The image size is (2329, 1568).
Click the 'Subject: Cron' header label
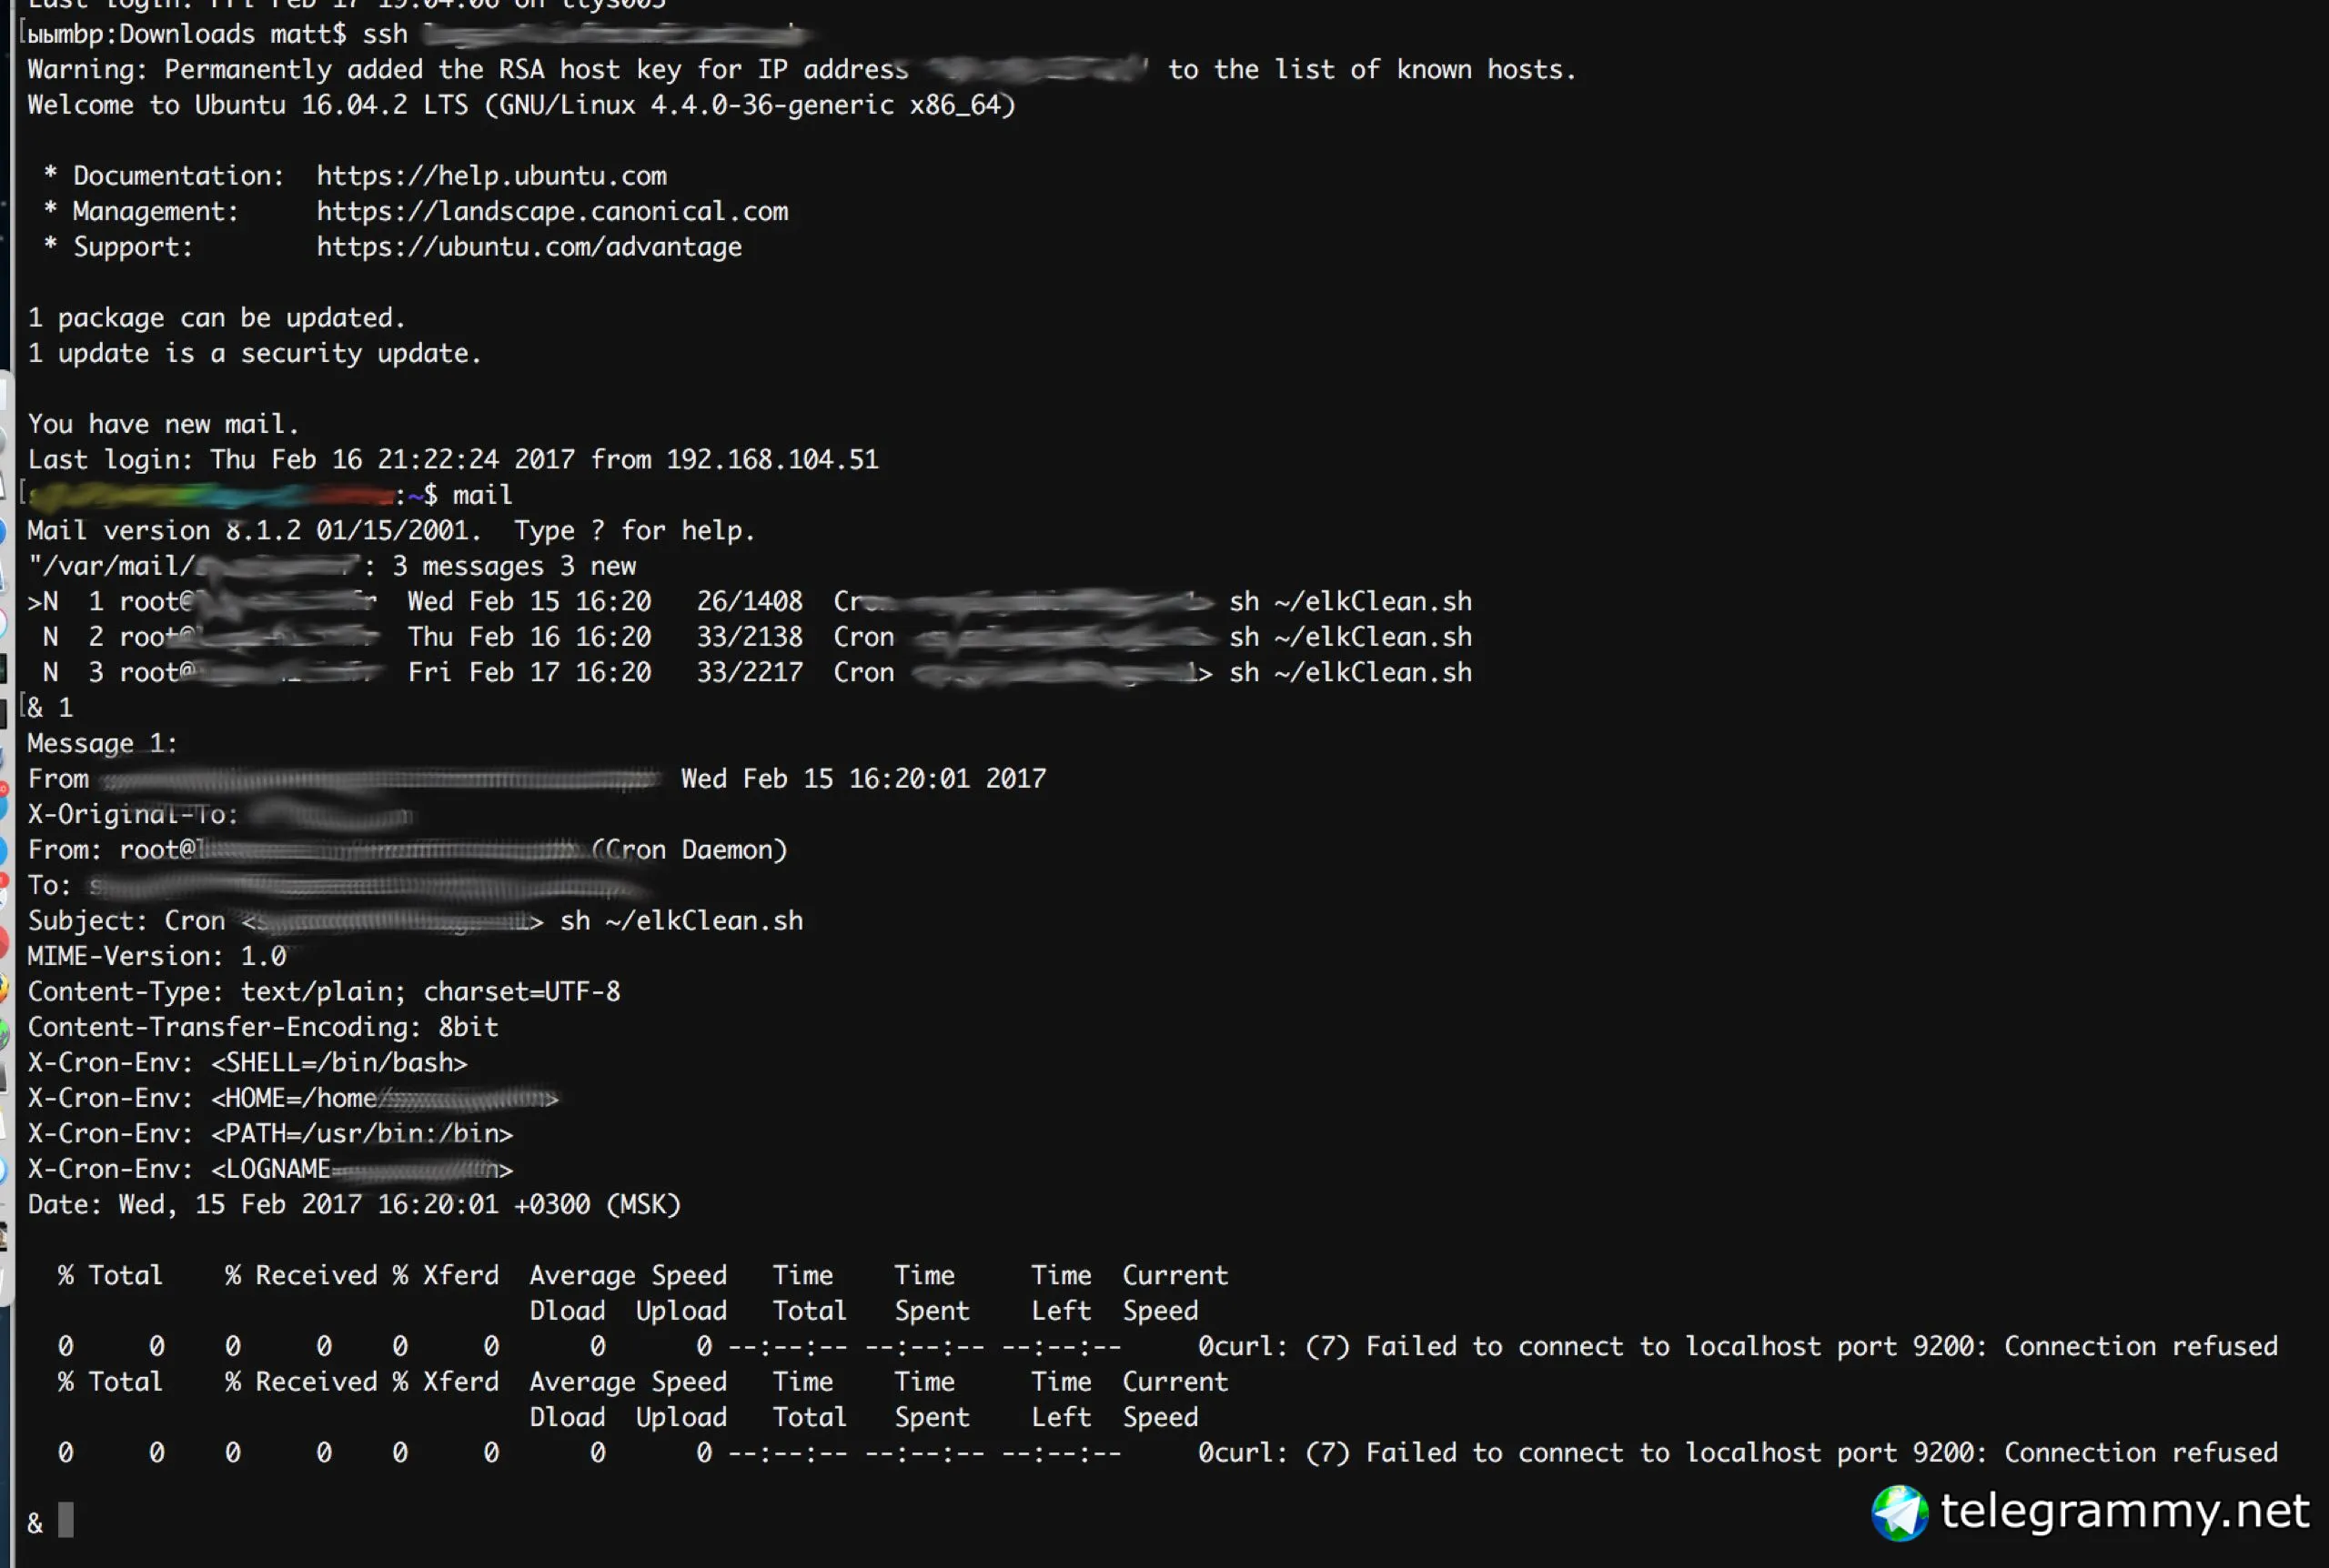click(x=126, y=921)
